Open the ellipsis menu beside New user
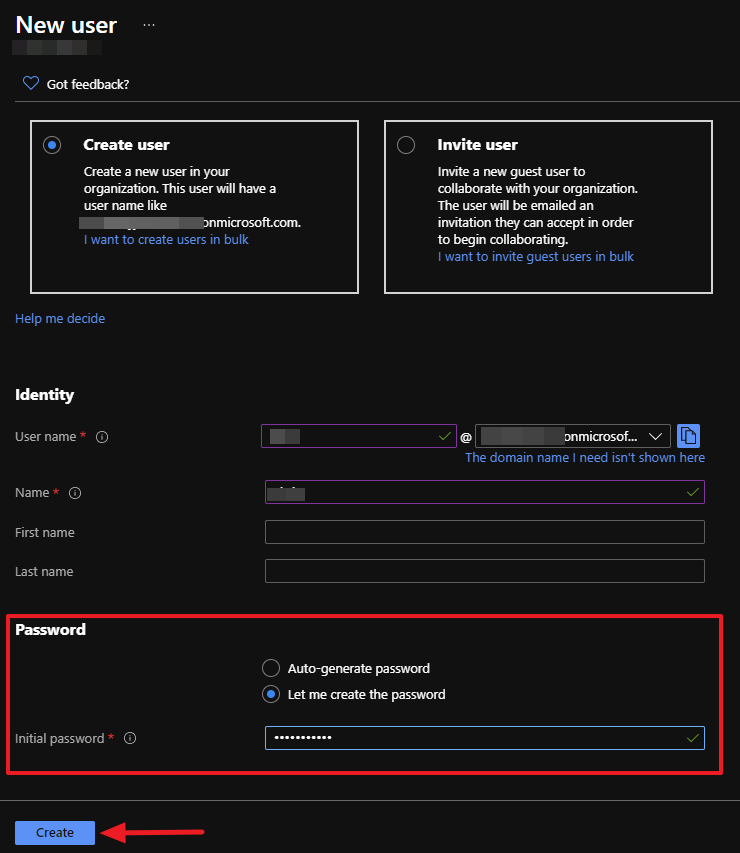Viewport: 740px width, 853px height. (x=149, y=25)
